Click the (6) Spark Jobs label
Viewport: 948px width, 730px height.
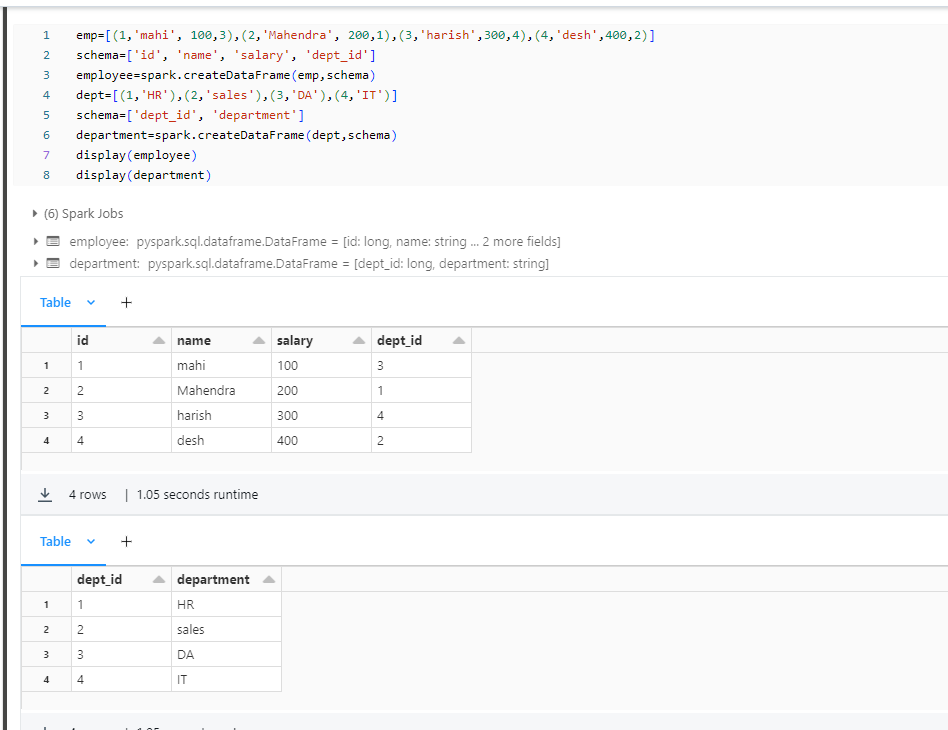(x=83, y=213)
